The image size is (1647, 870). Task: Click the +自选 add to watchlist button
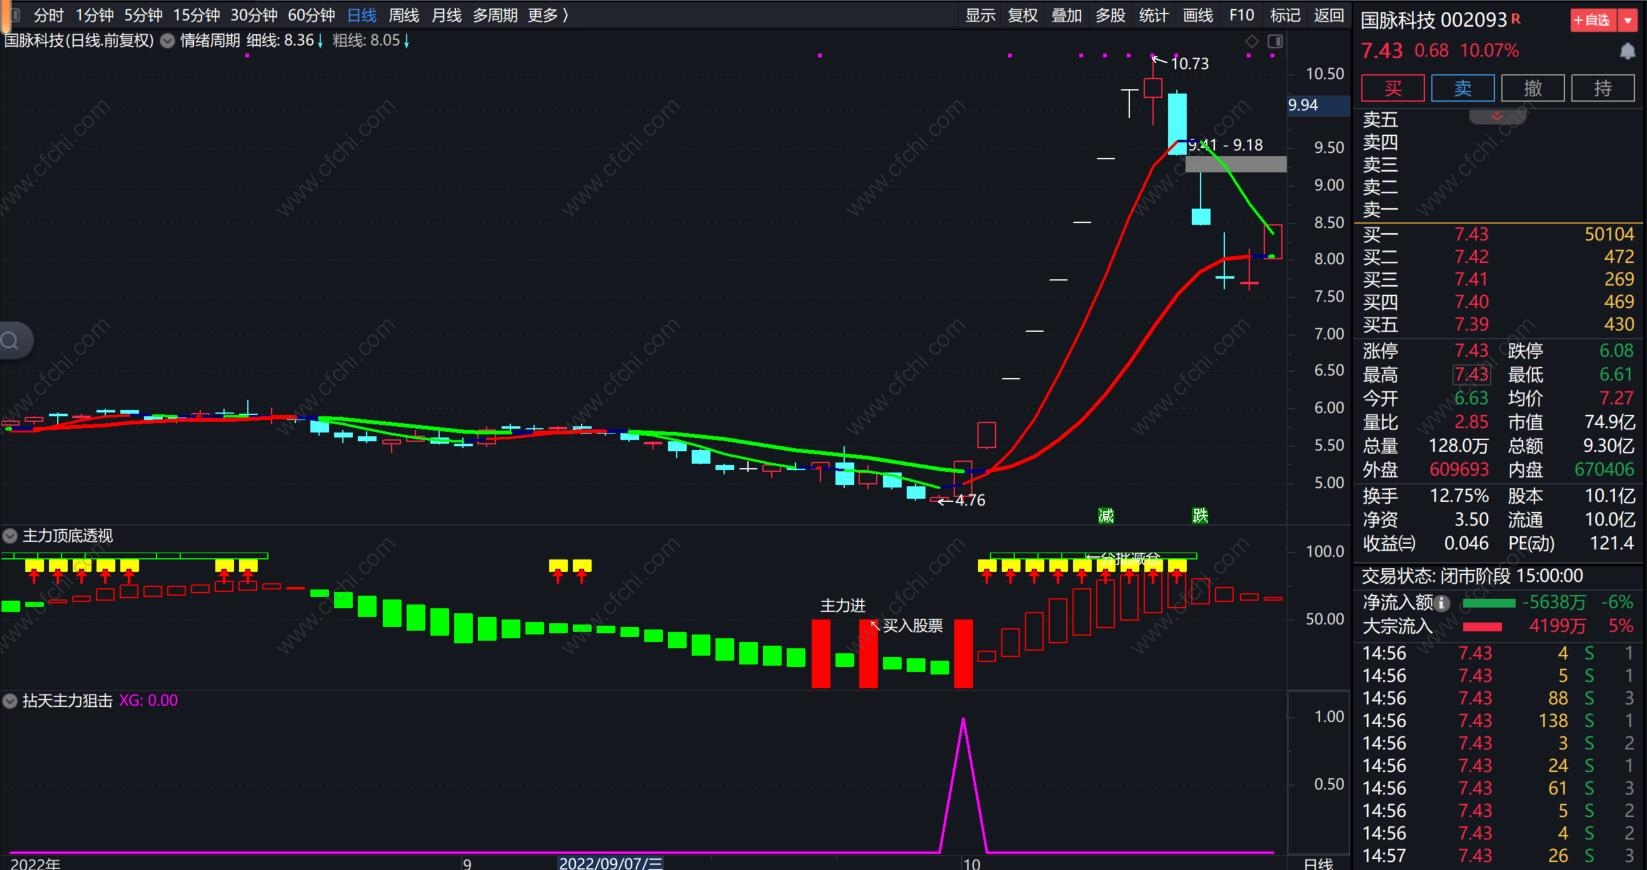coord(1592,20)
